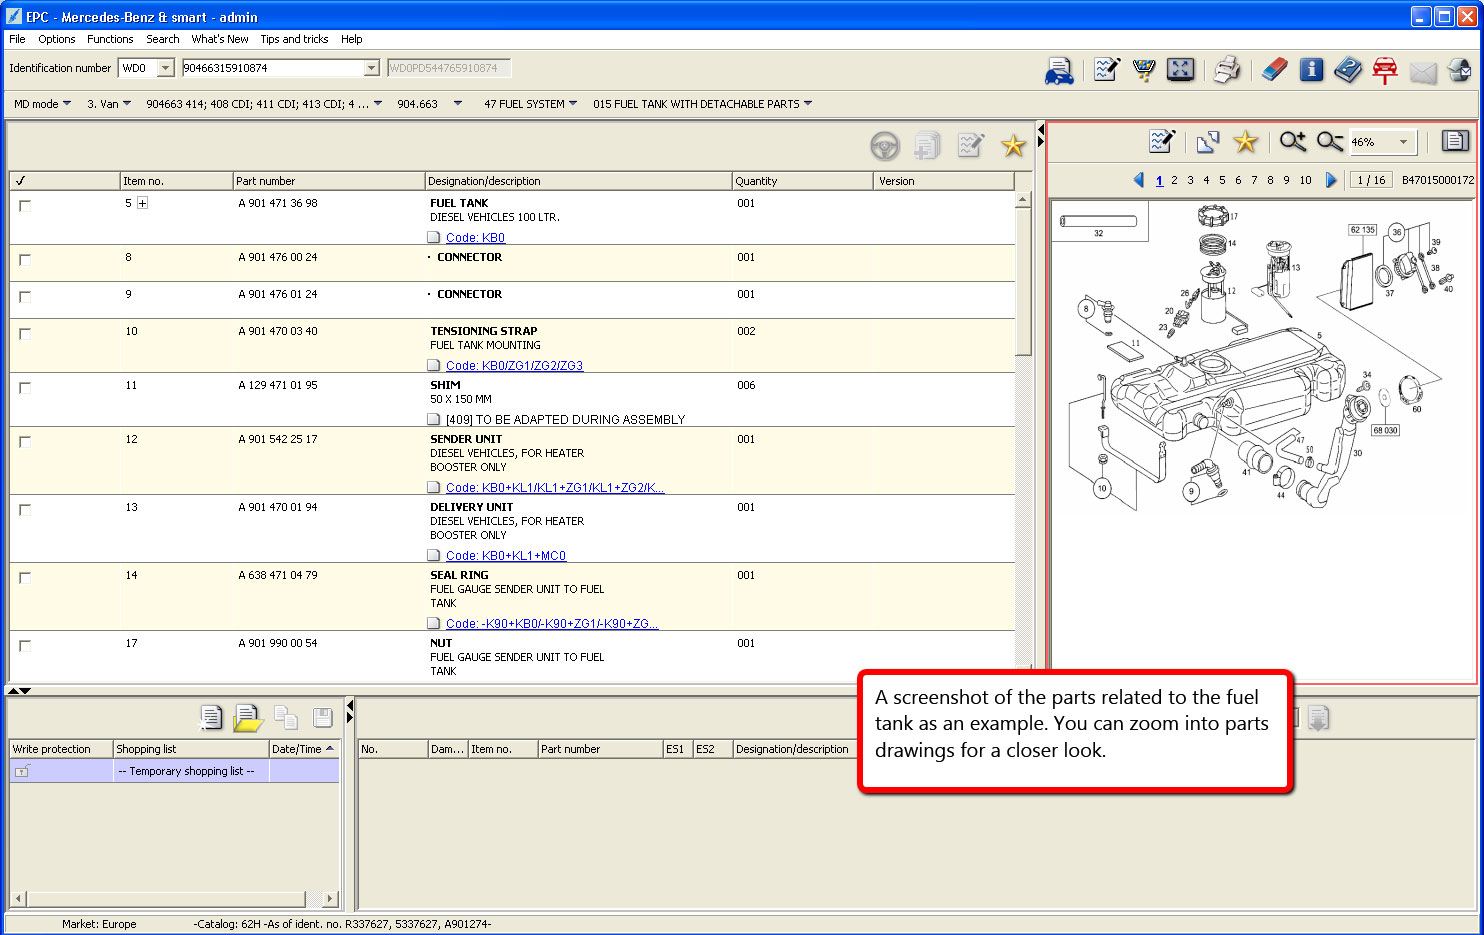
Task: Open the Search menu
Action: pyautogui.click(x=163, y=39)
